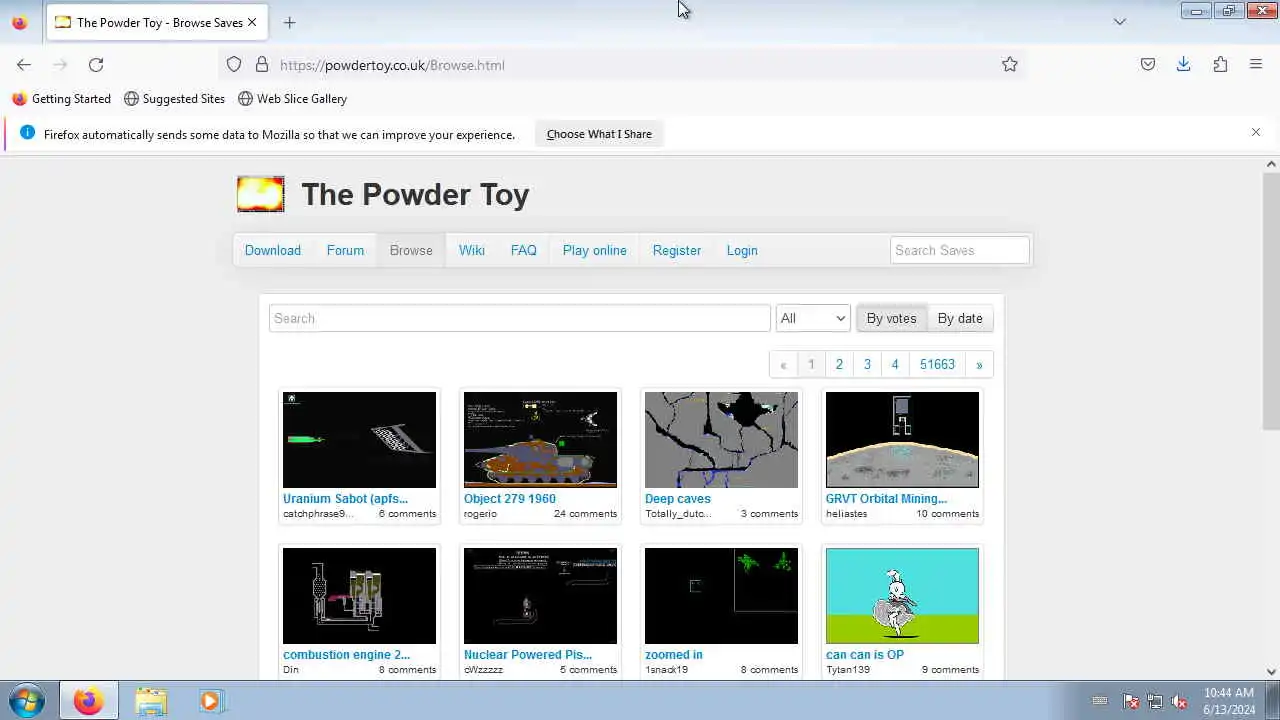1280x720 pixels.
Task: Open the can can is OP thumbnail
Action: click(902, 596)
